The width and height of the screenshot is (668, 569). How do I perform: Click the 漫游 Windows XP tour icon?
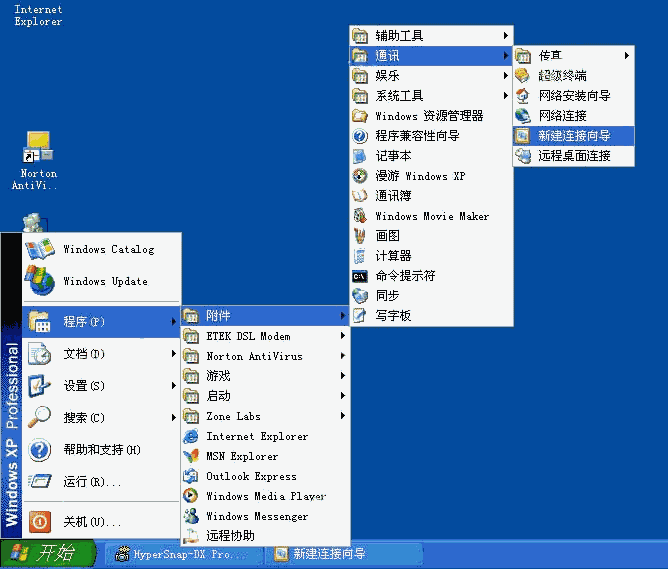[x=360, y=175]
